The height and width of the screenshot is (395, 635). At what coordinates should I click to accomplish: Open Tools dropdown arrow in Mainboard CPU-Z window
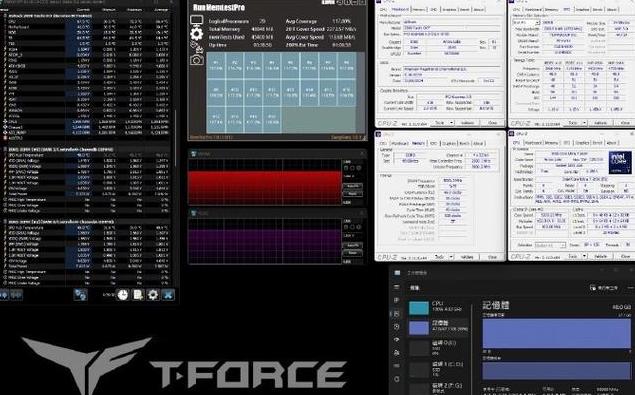[452, 122]
